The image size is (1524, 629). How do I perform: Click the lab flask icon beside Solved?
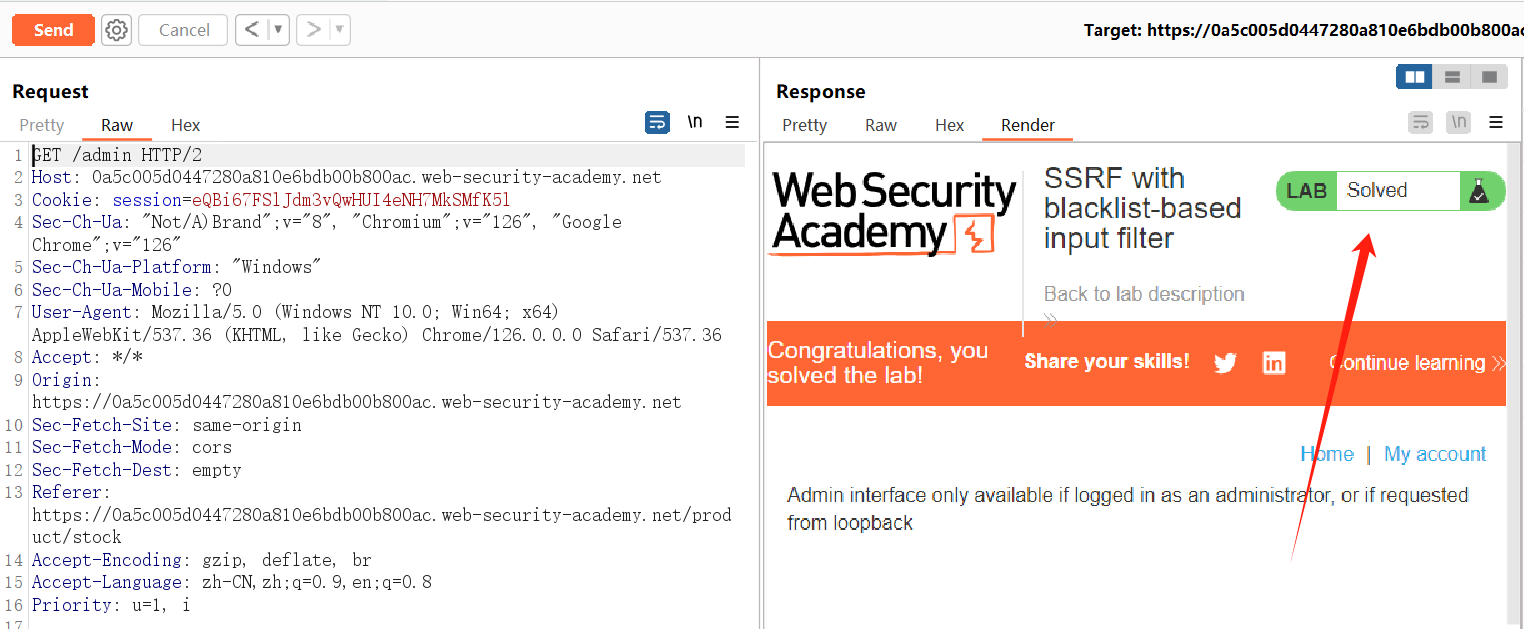coord(1479,191)
